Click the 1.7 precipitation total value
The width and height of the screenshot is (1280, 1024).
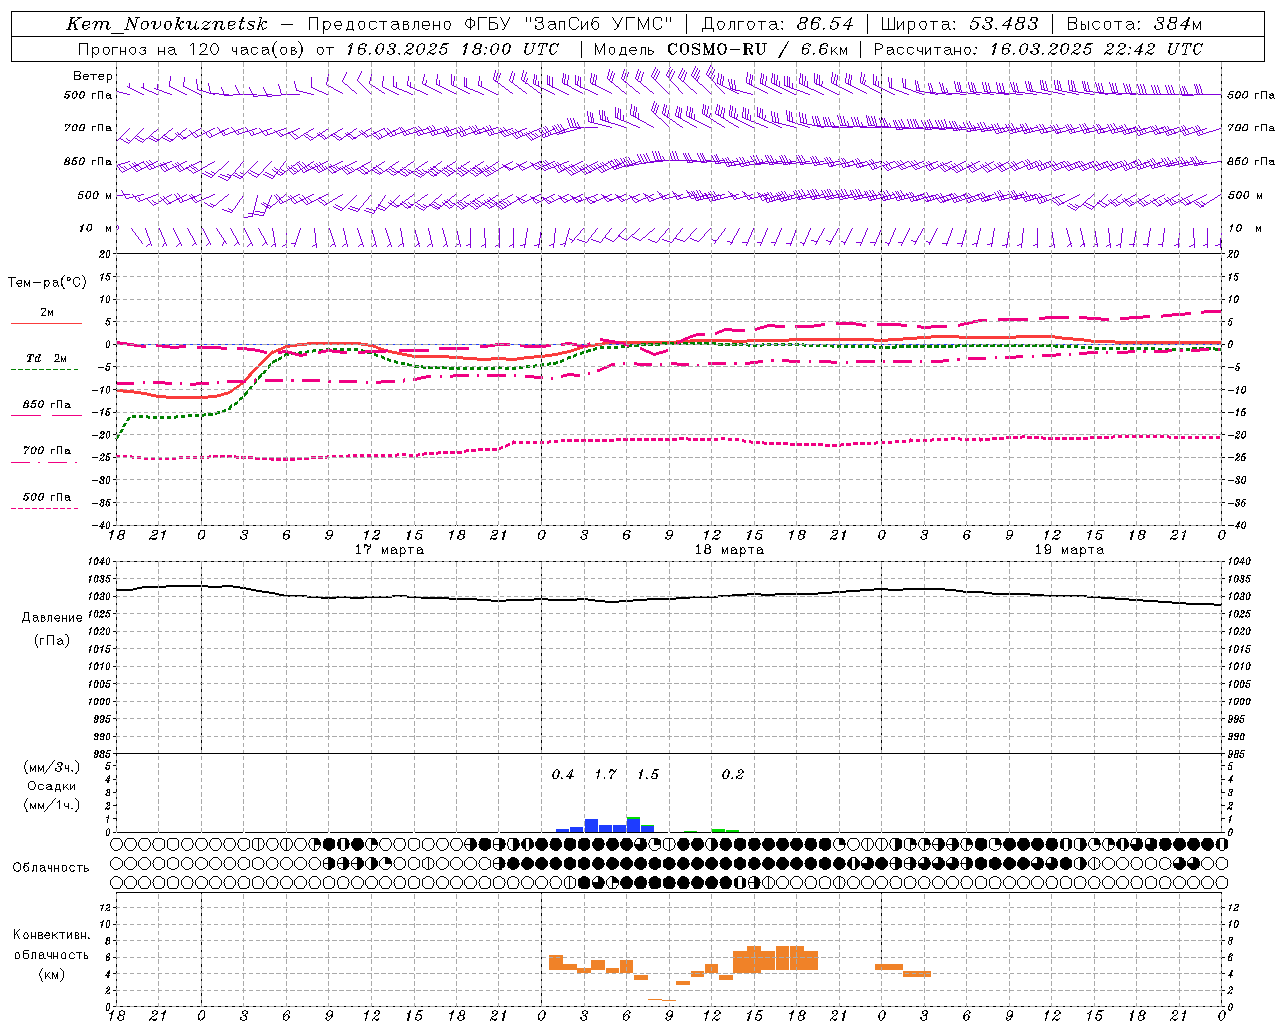606,775
